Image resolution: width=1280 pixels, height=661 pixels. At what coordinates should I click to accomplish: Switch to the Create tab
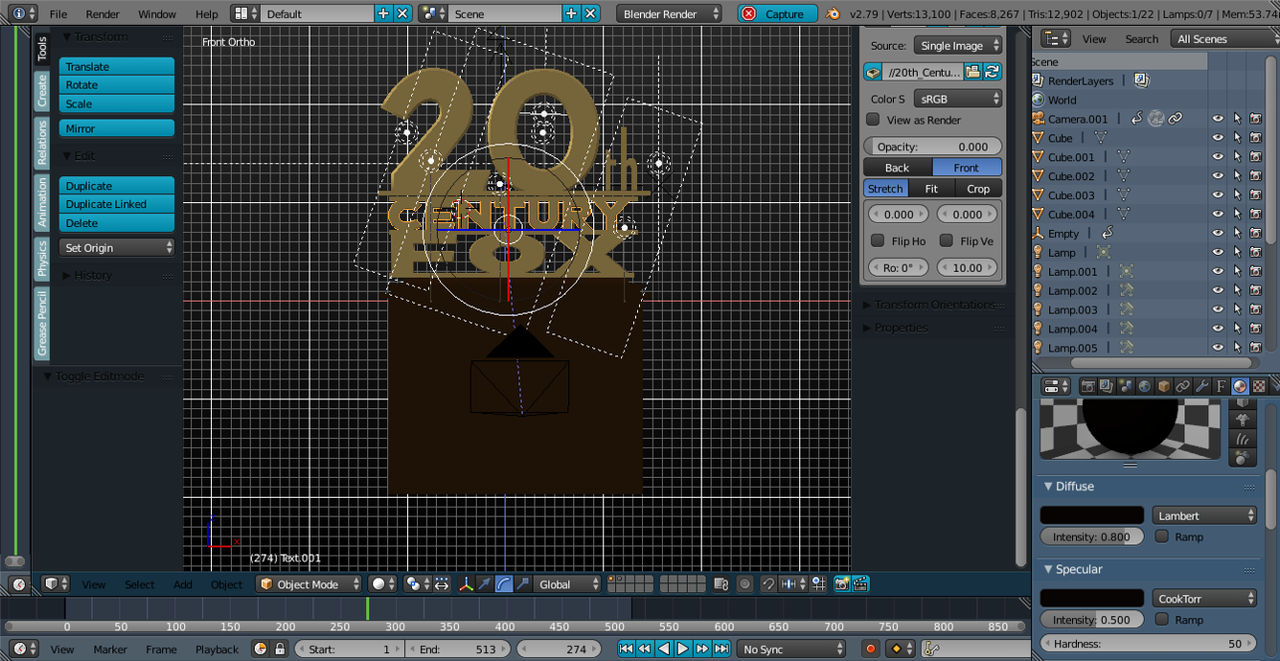42,91
